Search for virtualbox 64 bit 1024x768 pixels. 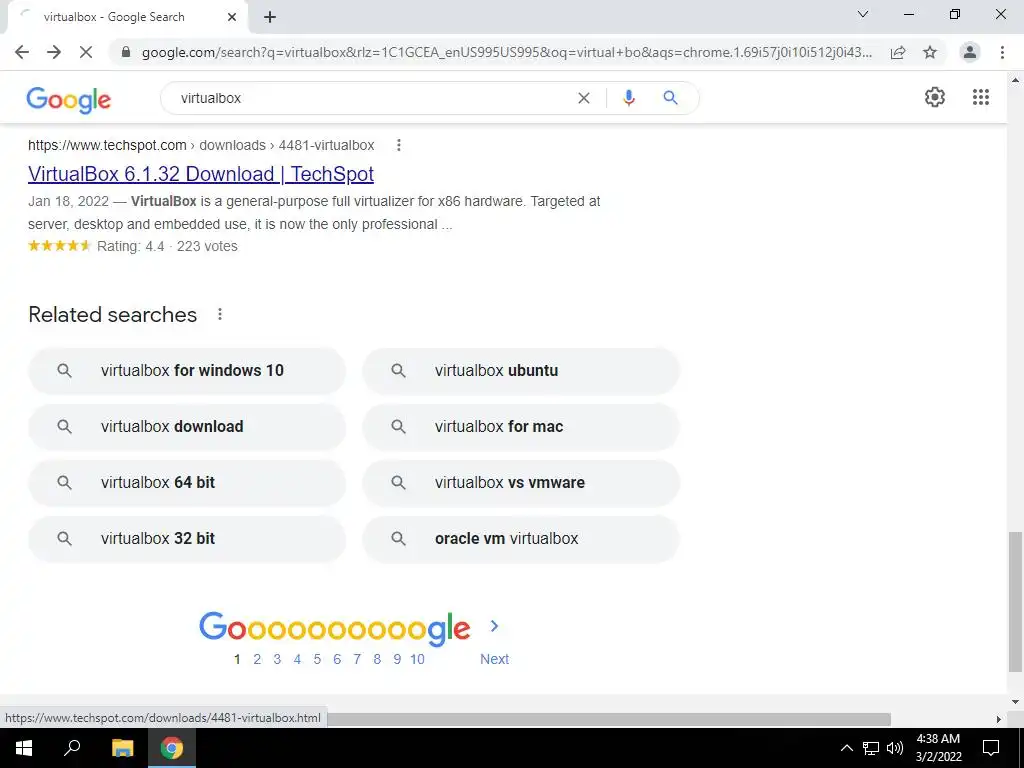pyautogui.click(x=187, y=483)
